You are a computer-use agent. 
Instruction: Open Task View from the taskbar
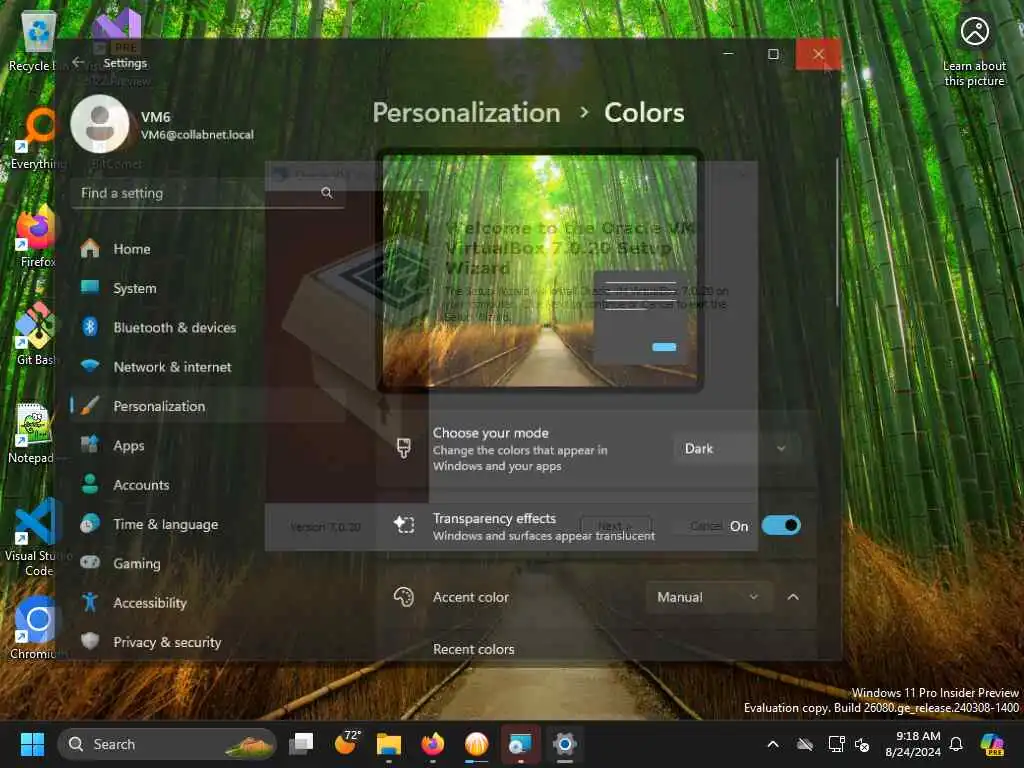click(301, 744)
